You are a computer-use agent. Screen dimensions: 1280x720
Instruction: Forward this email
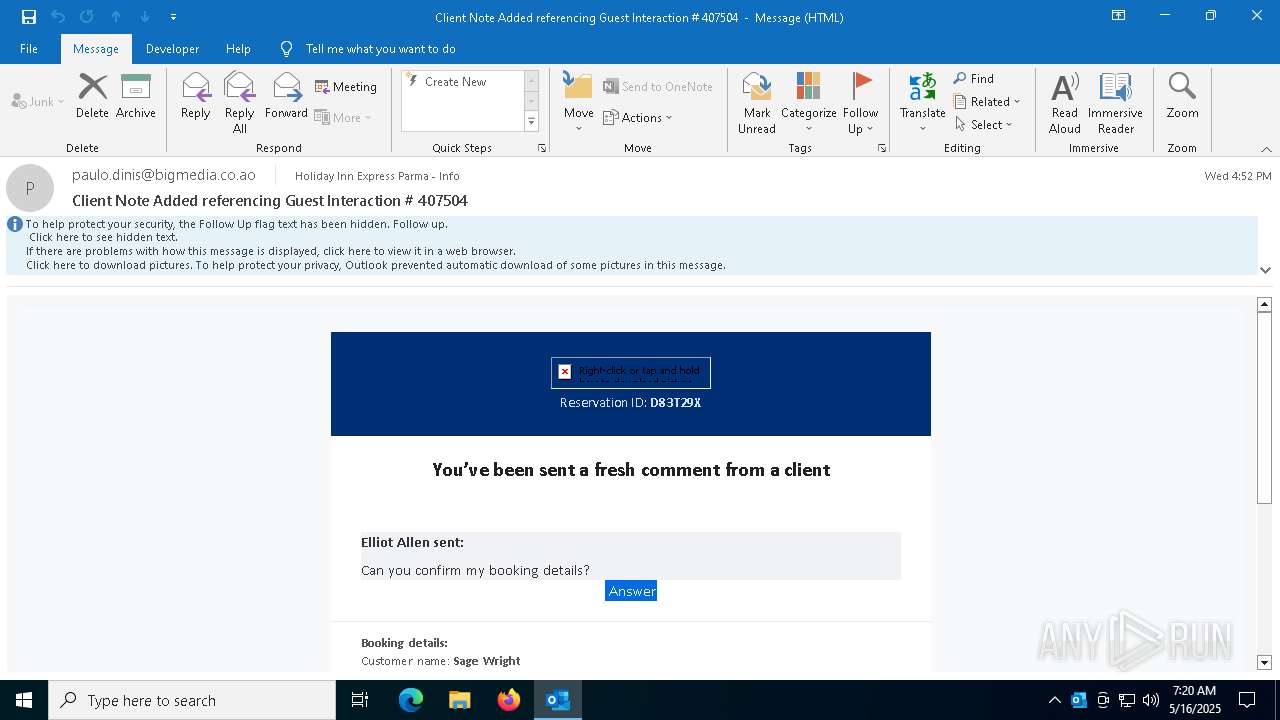coord(286,96)
